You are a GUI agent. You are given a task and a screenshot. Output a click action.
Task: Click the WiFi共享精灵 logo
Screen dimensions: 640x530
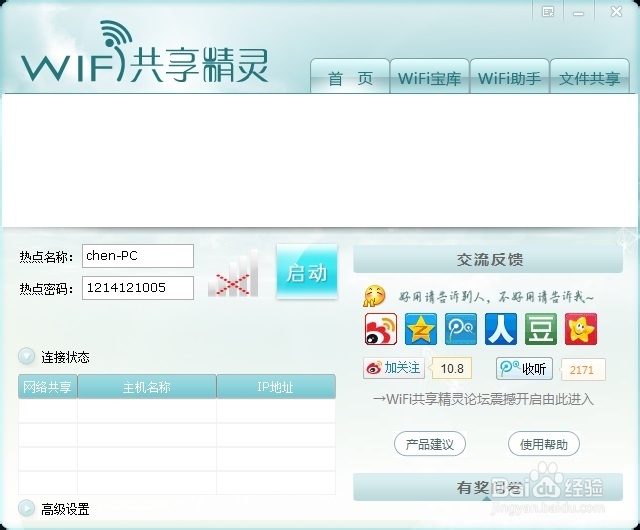pyautogui.click(x=145, y=52)
